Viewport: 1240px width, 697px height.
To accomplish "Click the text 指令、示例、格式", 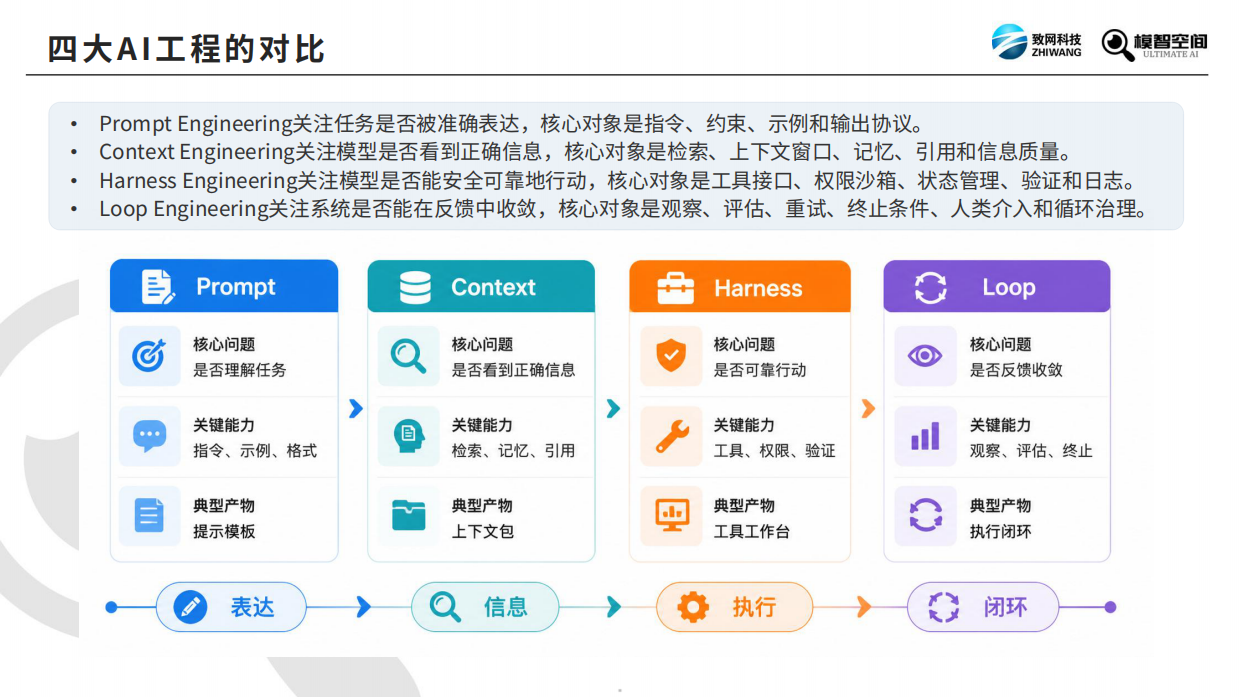I will pos(255,451).
